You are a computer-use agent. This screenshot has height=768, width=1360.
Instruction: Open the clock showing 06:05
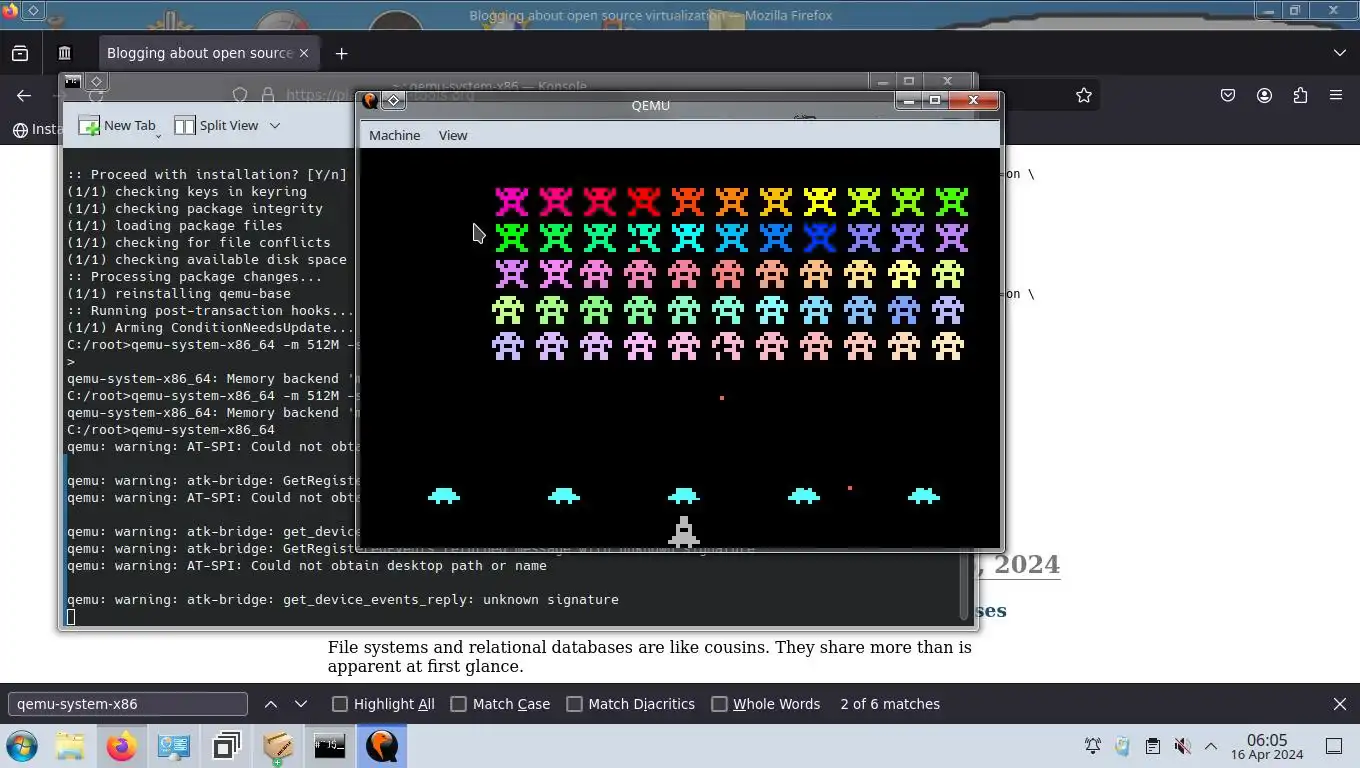1267,746
